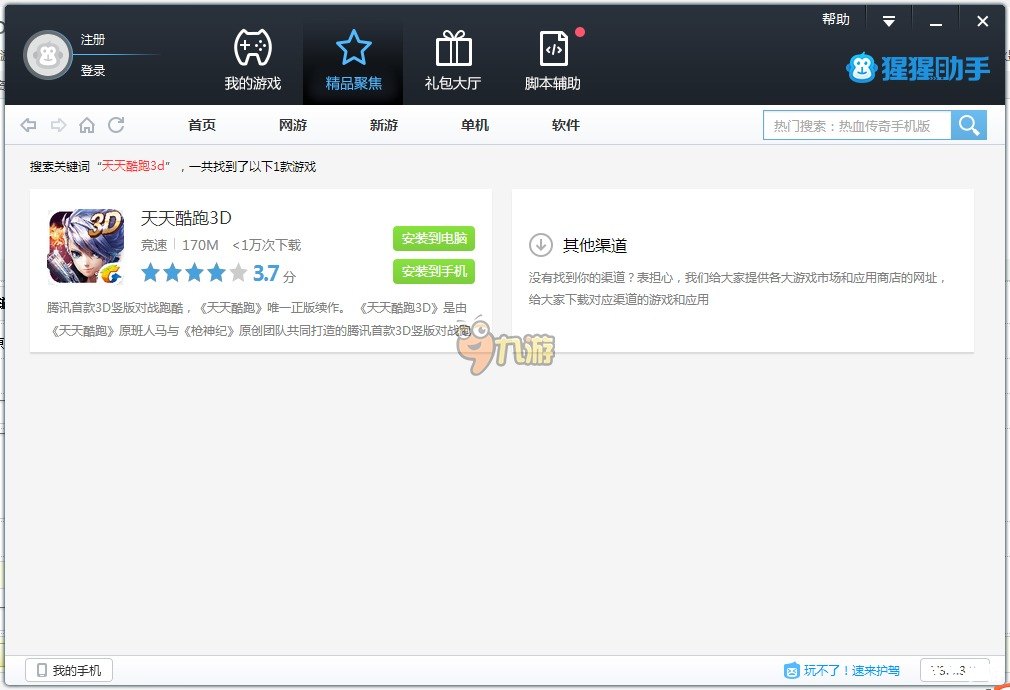1010x690 pixels.
Task: Click the game description starting 腾讯首款3D竖版
Action: click(258, 319)
